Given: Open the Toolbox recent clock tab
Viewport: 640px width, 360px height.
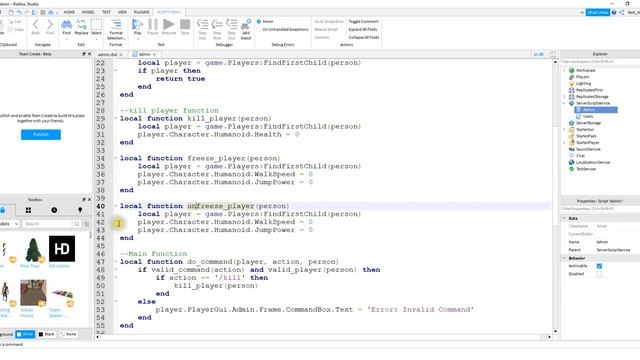Looking at the screenshot, I should point(54,210).
